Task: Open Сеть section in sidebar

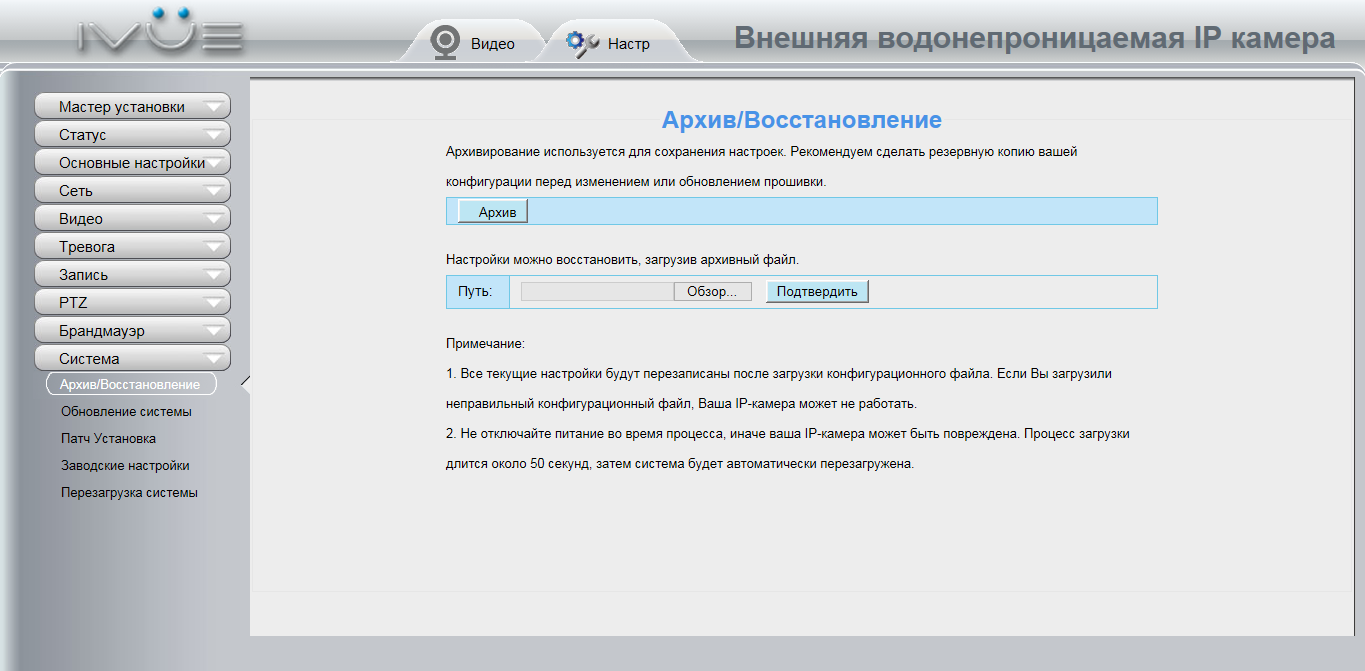Action: (132, 190)
